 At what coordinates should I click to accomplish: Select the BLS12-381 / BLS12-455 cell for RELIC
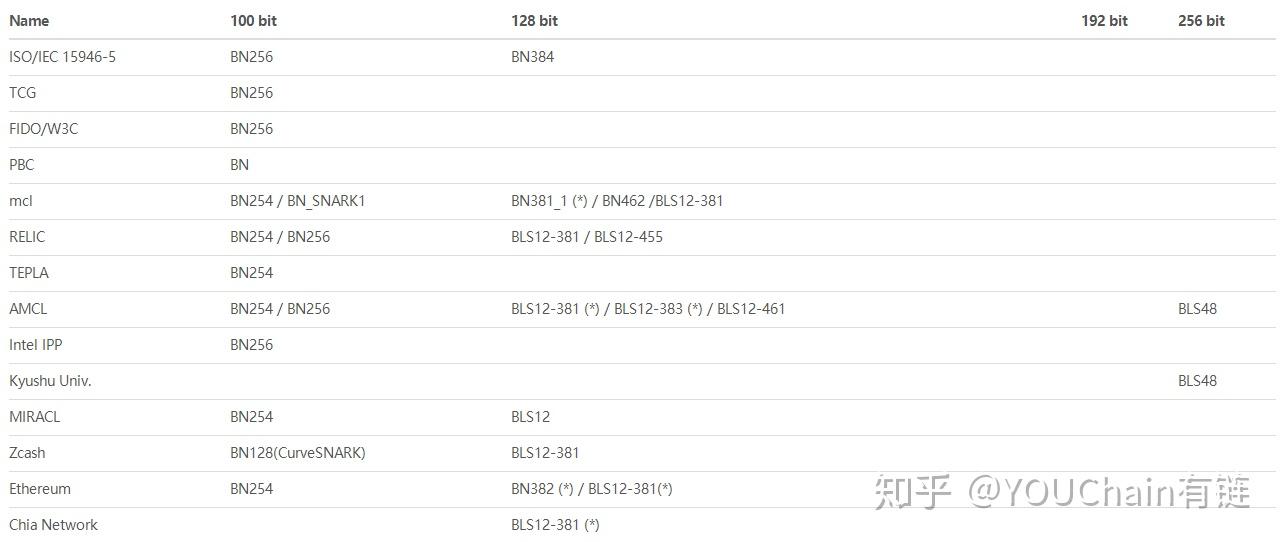587,237
